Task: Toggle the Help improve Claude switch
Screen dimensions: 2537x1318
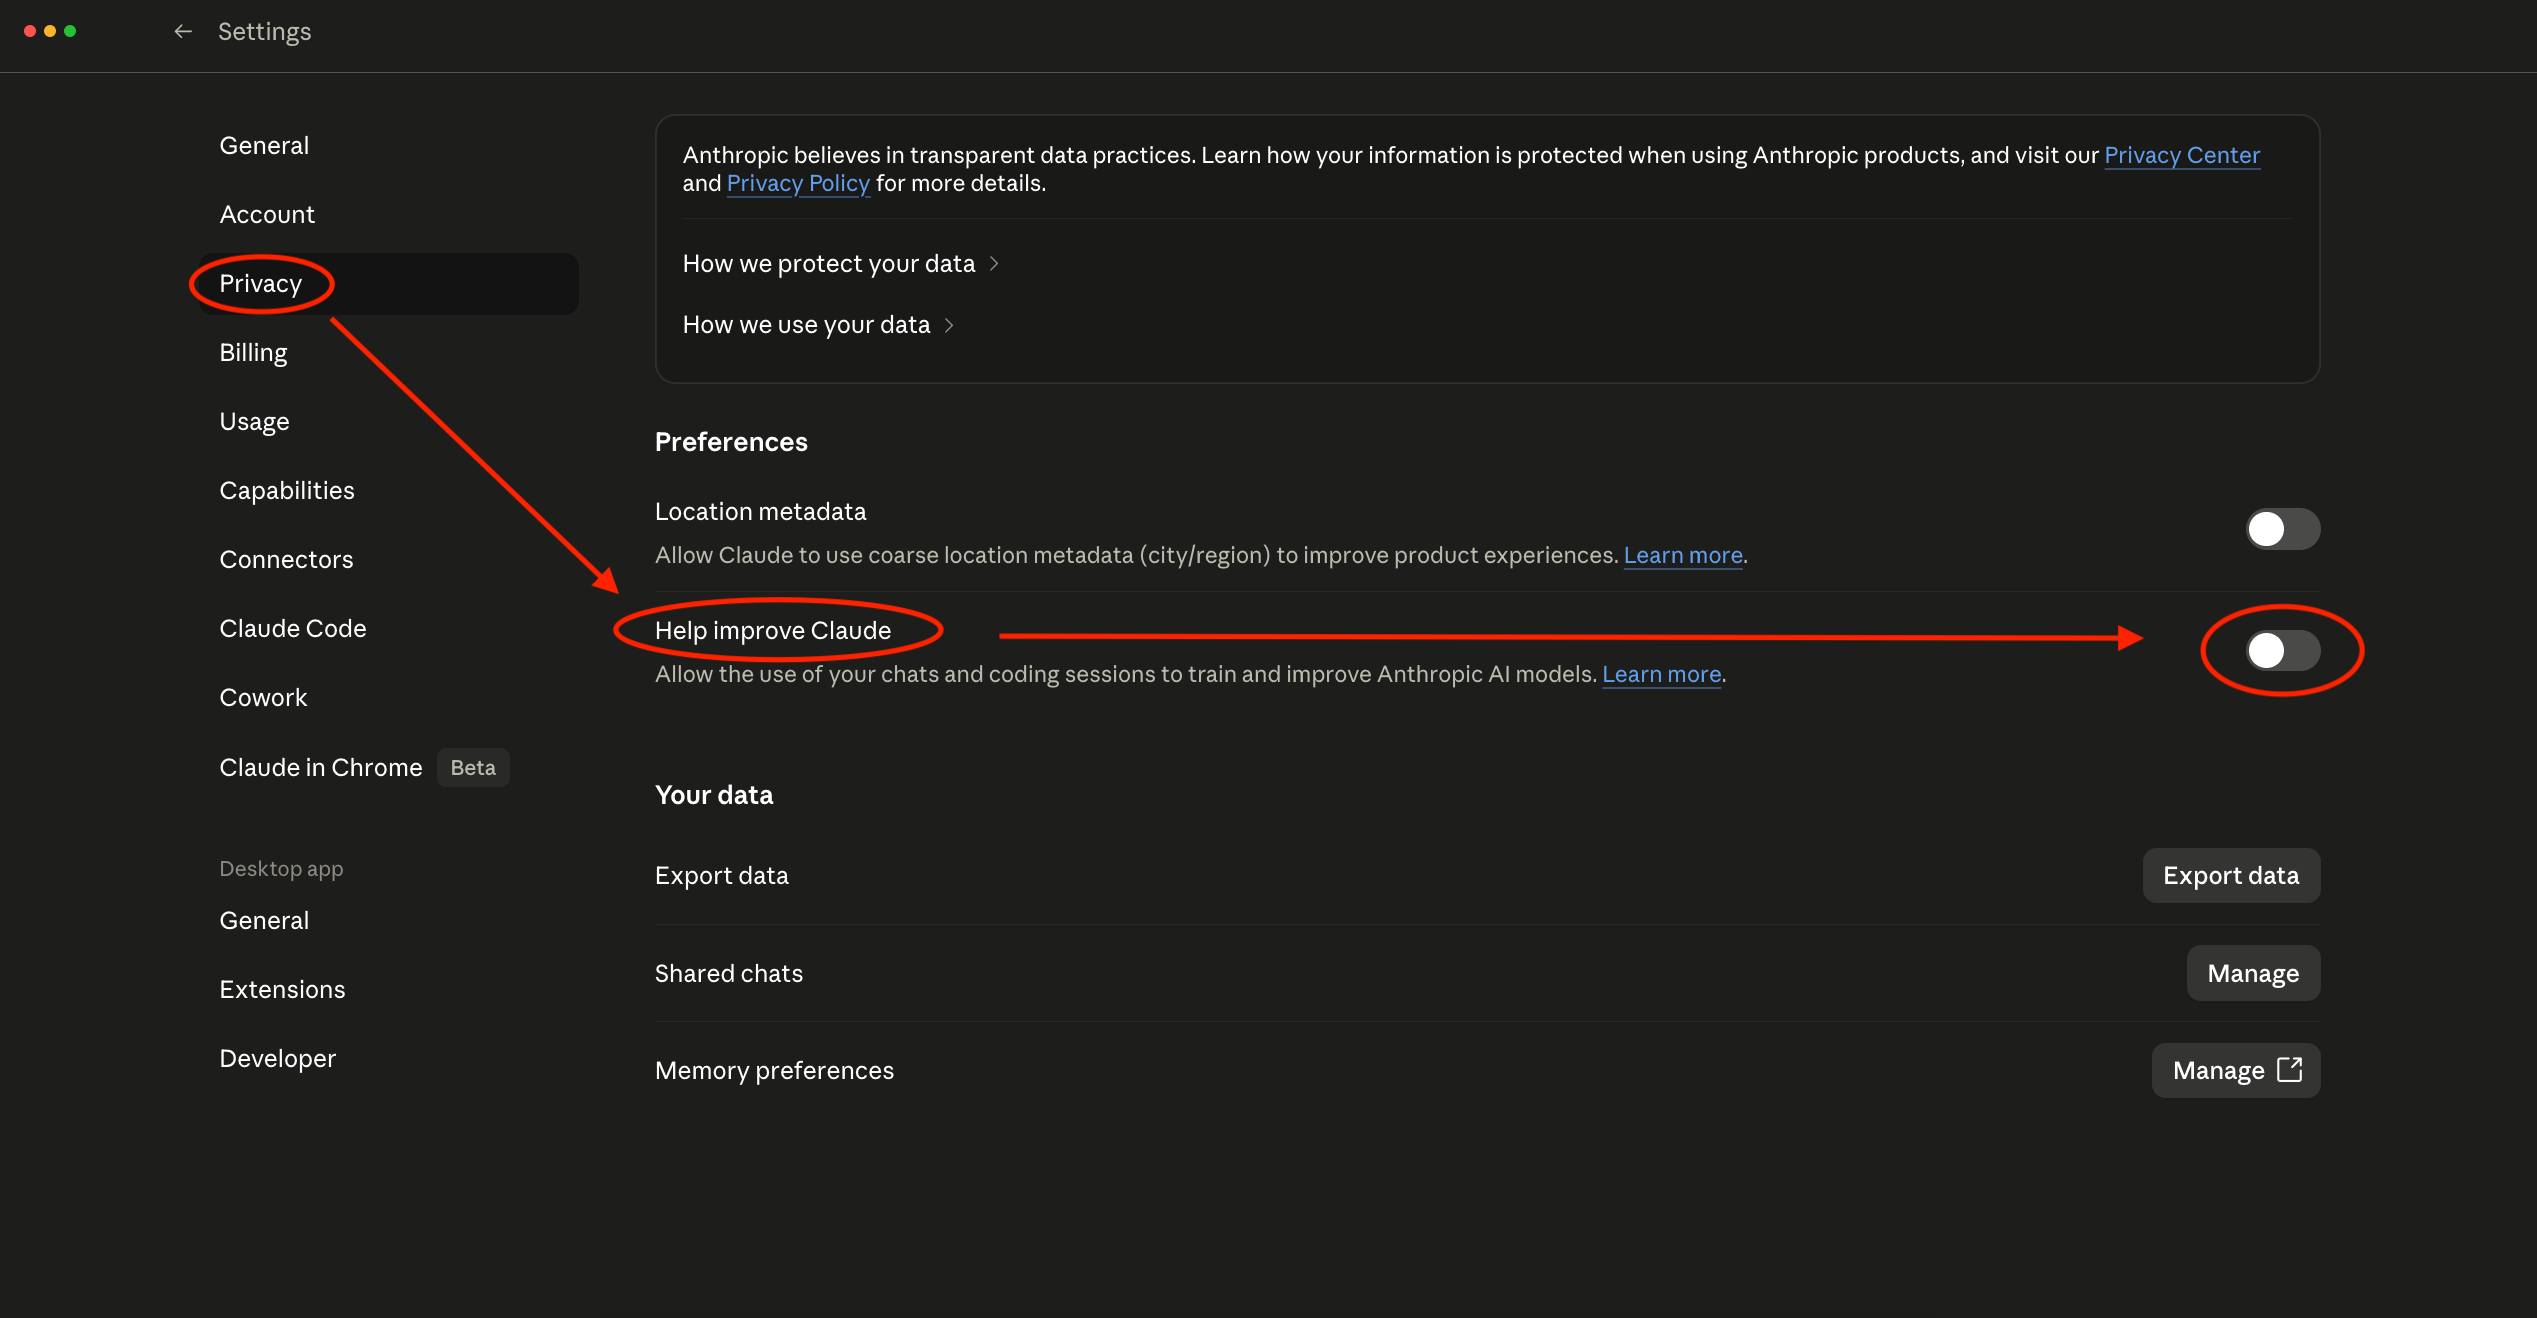Action: (x=2283, y=651)
